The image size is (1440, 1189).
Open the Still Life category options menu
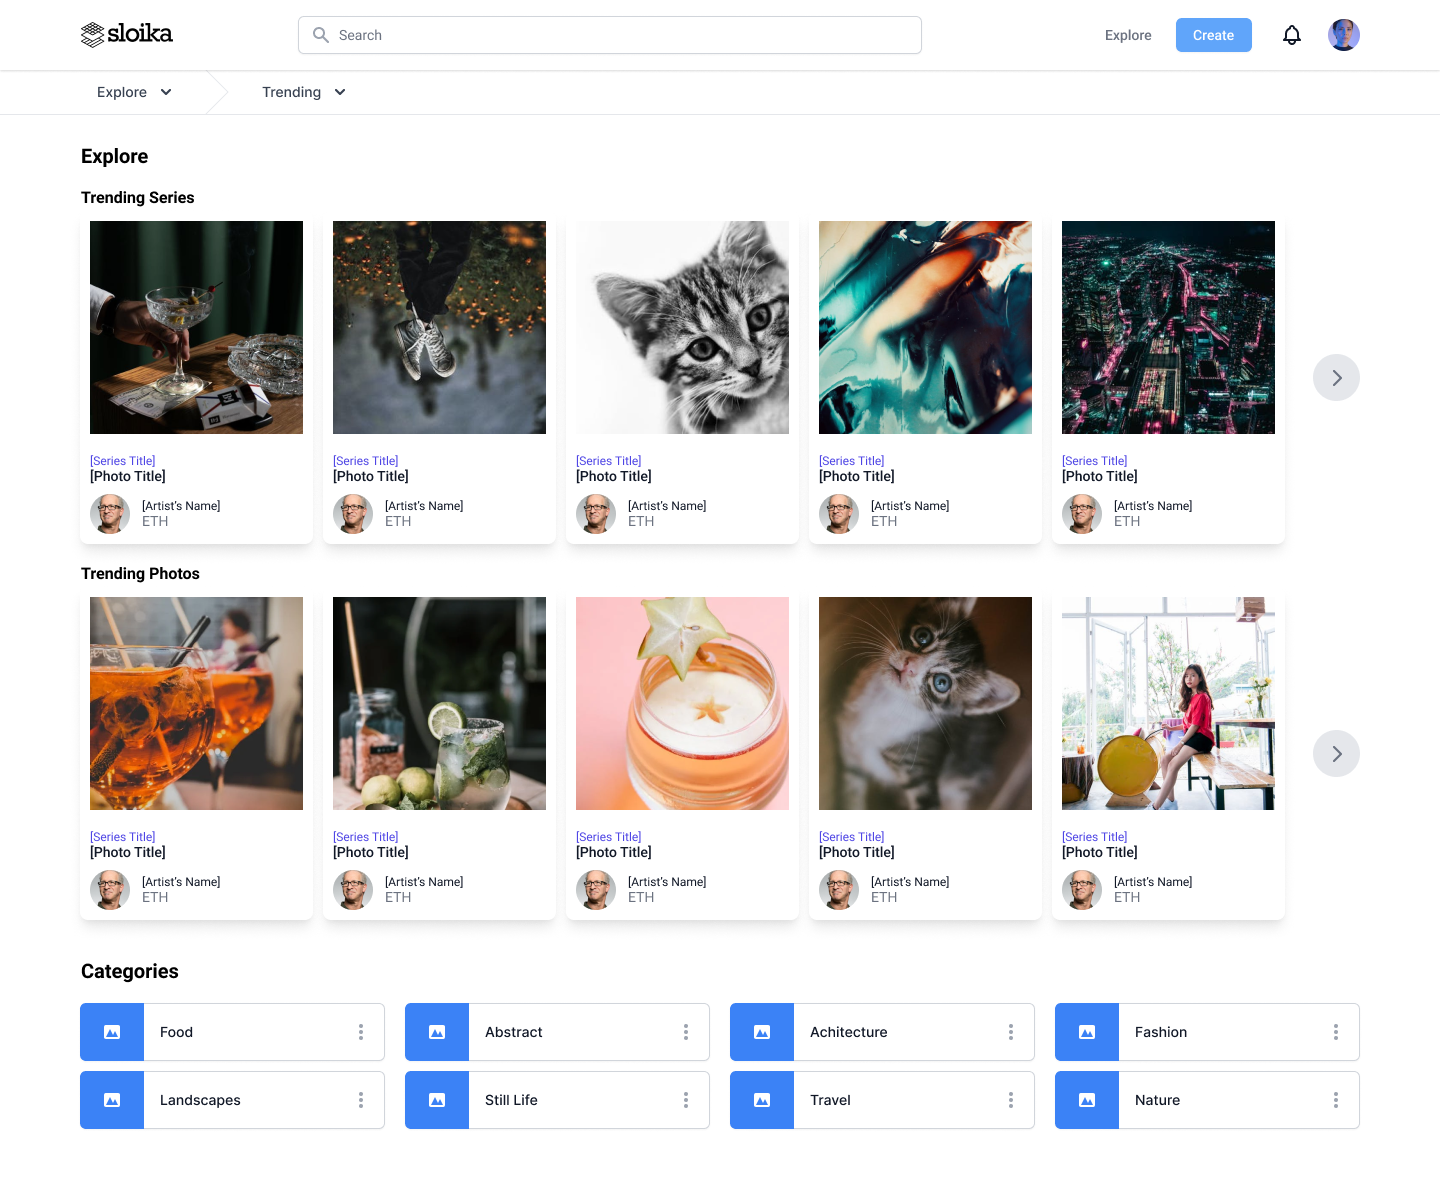686,1100
